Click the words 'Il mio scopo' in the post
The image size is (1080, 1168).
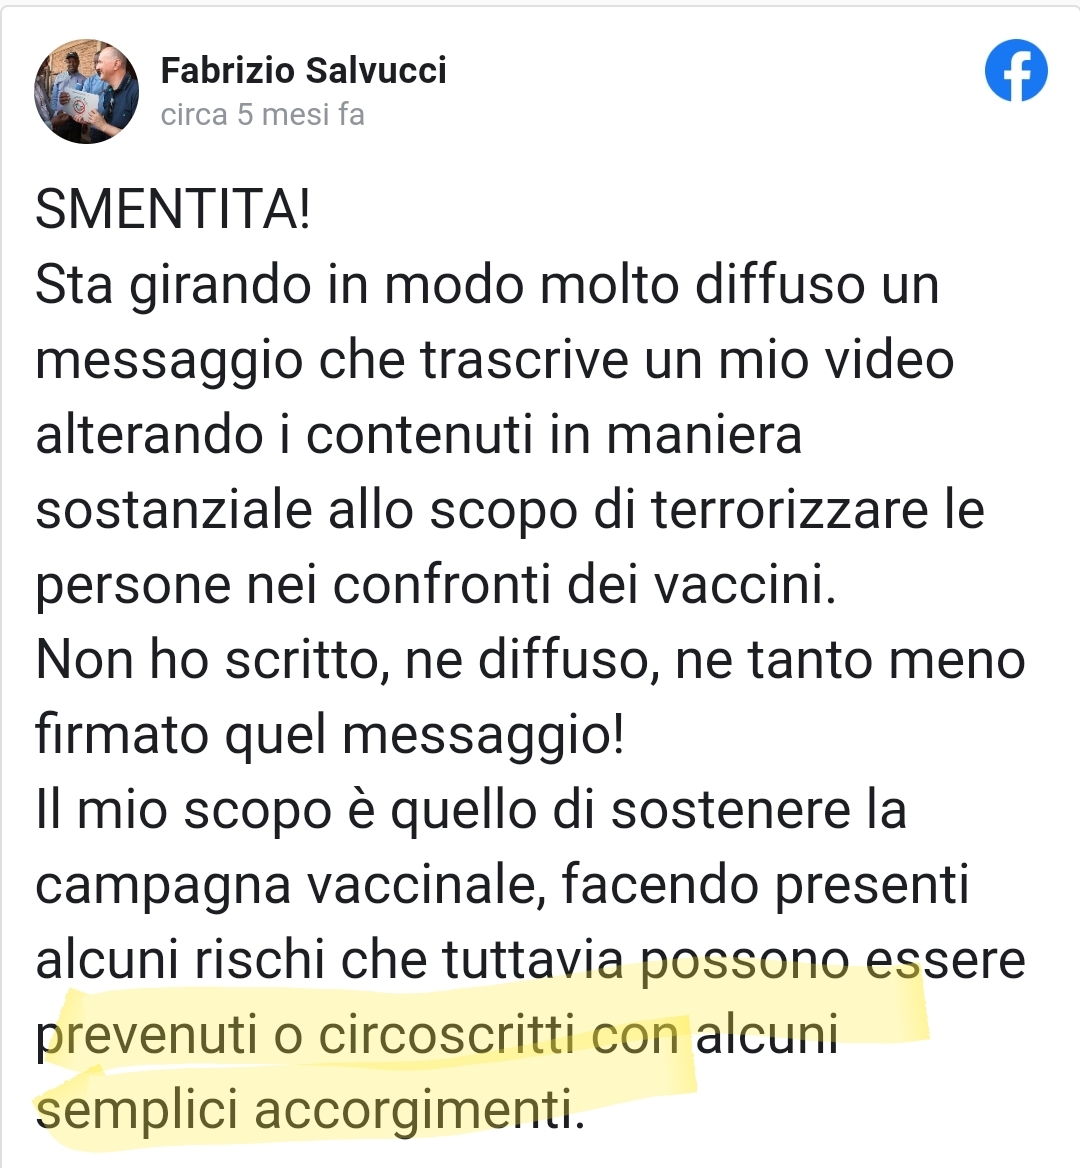183,811
